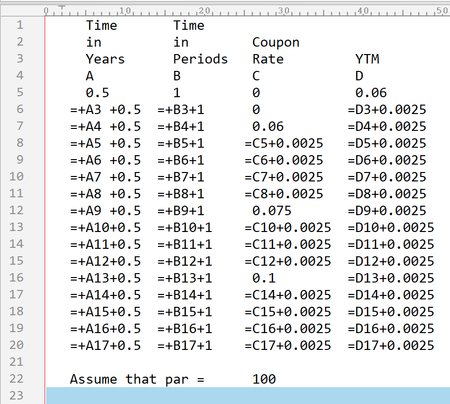Click the formula '=C12+0.0025'

click(x=288, y=261)
